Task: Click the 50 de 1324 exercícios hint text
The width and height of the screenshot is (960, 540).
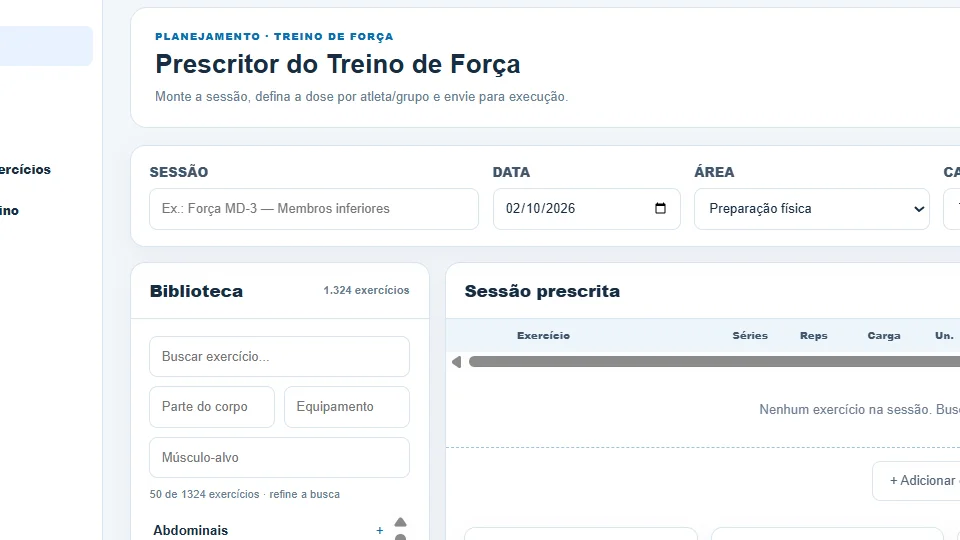Action: pos(244,494)
